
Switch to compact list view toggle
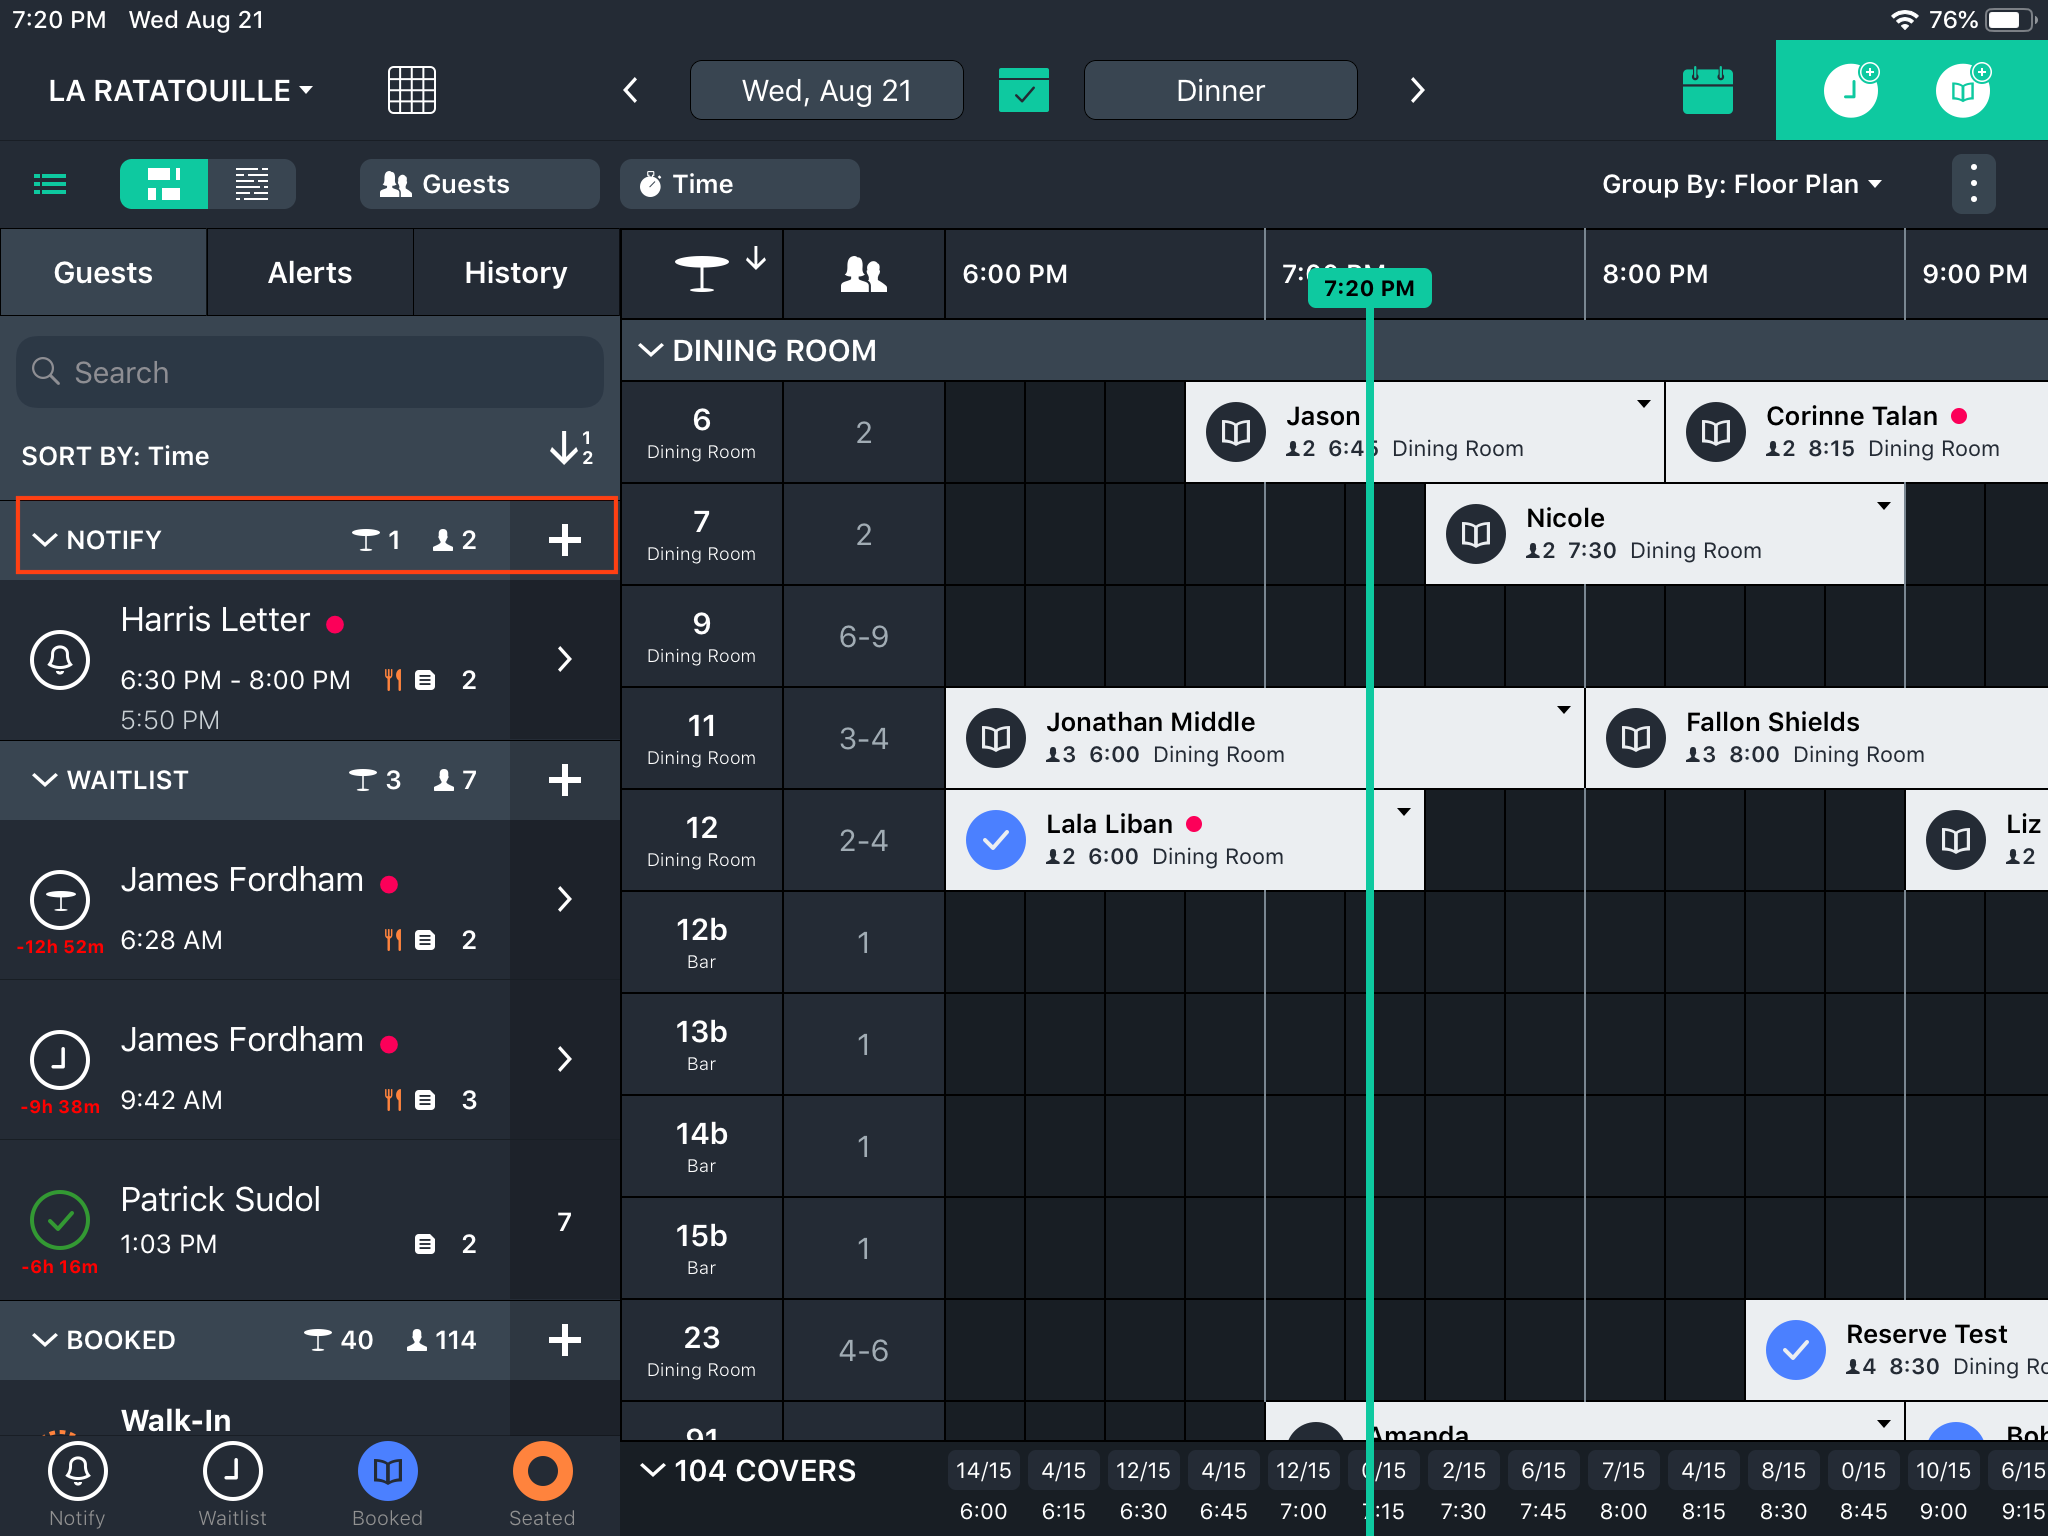coord(252,184)
